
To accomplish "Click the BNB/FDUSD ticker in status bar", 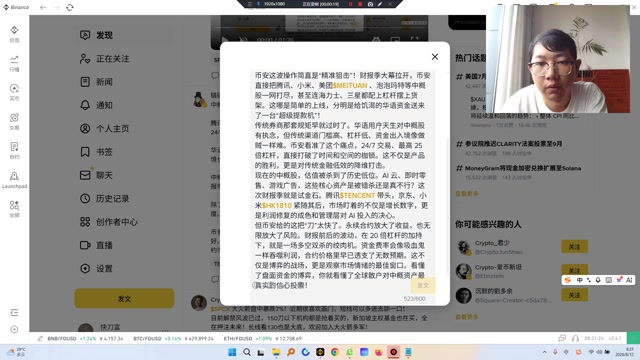I will point(85,338).
